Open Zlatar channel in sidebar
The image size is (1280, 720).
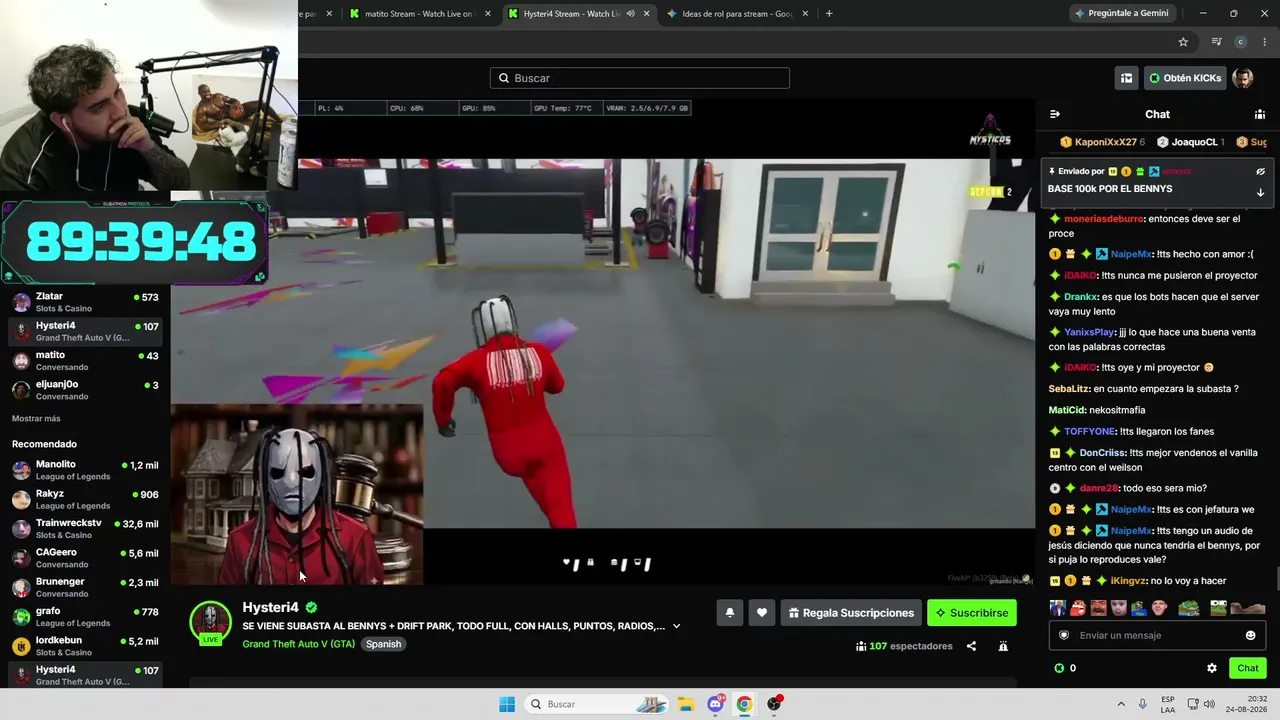pyautogui.click(x=85, y=302)
